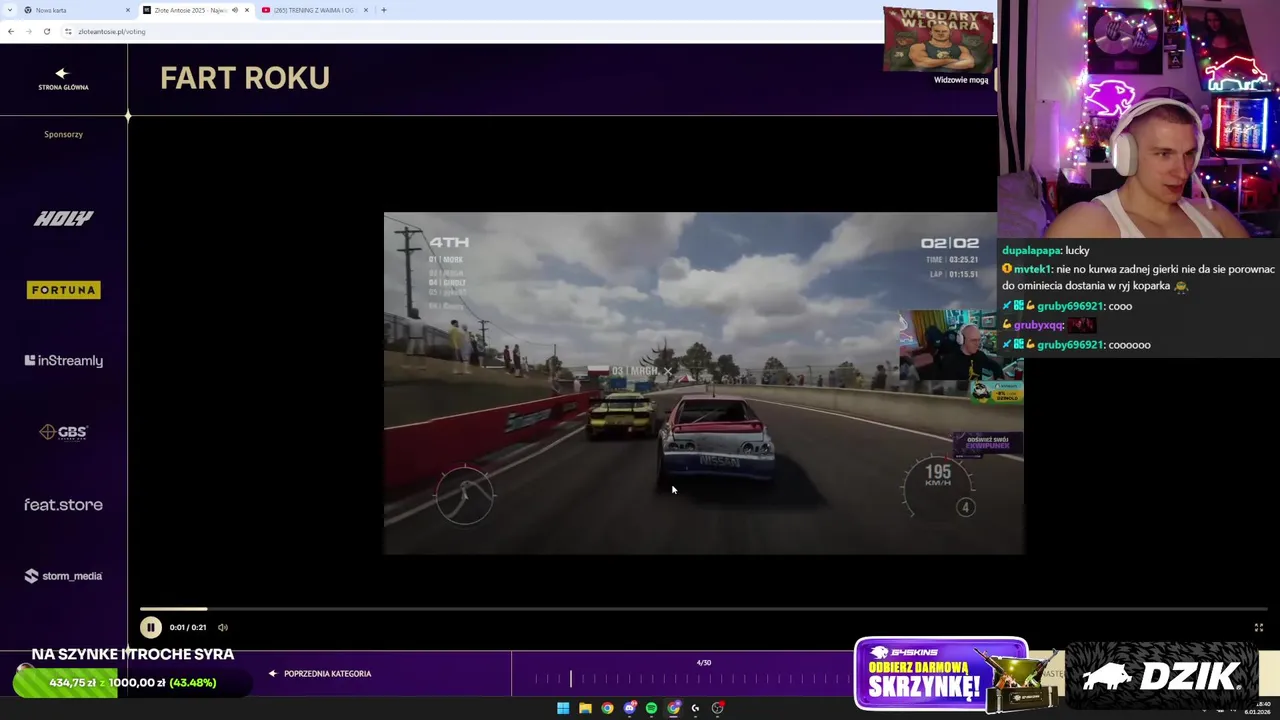
Task: Go back to Poprzednia Kategoria
Action: point(320,674)
